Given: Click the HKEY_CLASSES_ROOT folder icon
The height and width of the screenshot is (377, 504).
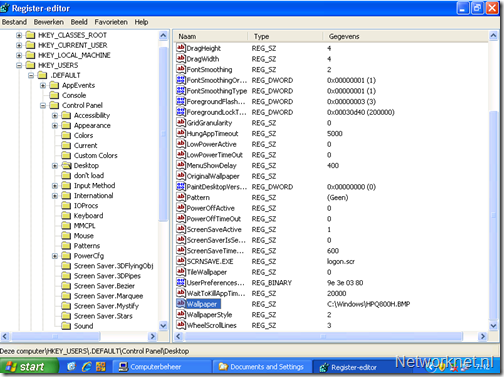Looking at the screenshot, I should tap(30, 35).
